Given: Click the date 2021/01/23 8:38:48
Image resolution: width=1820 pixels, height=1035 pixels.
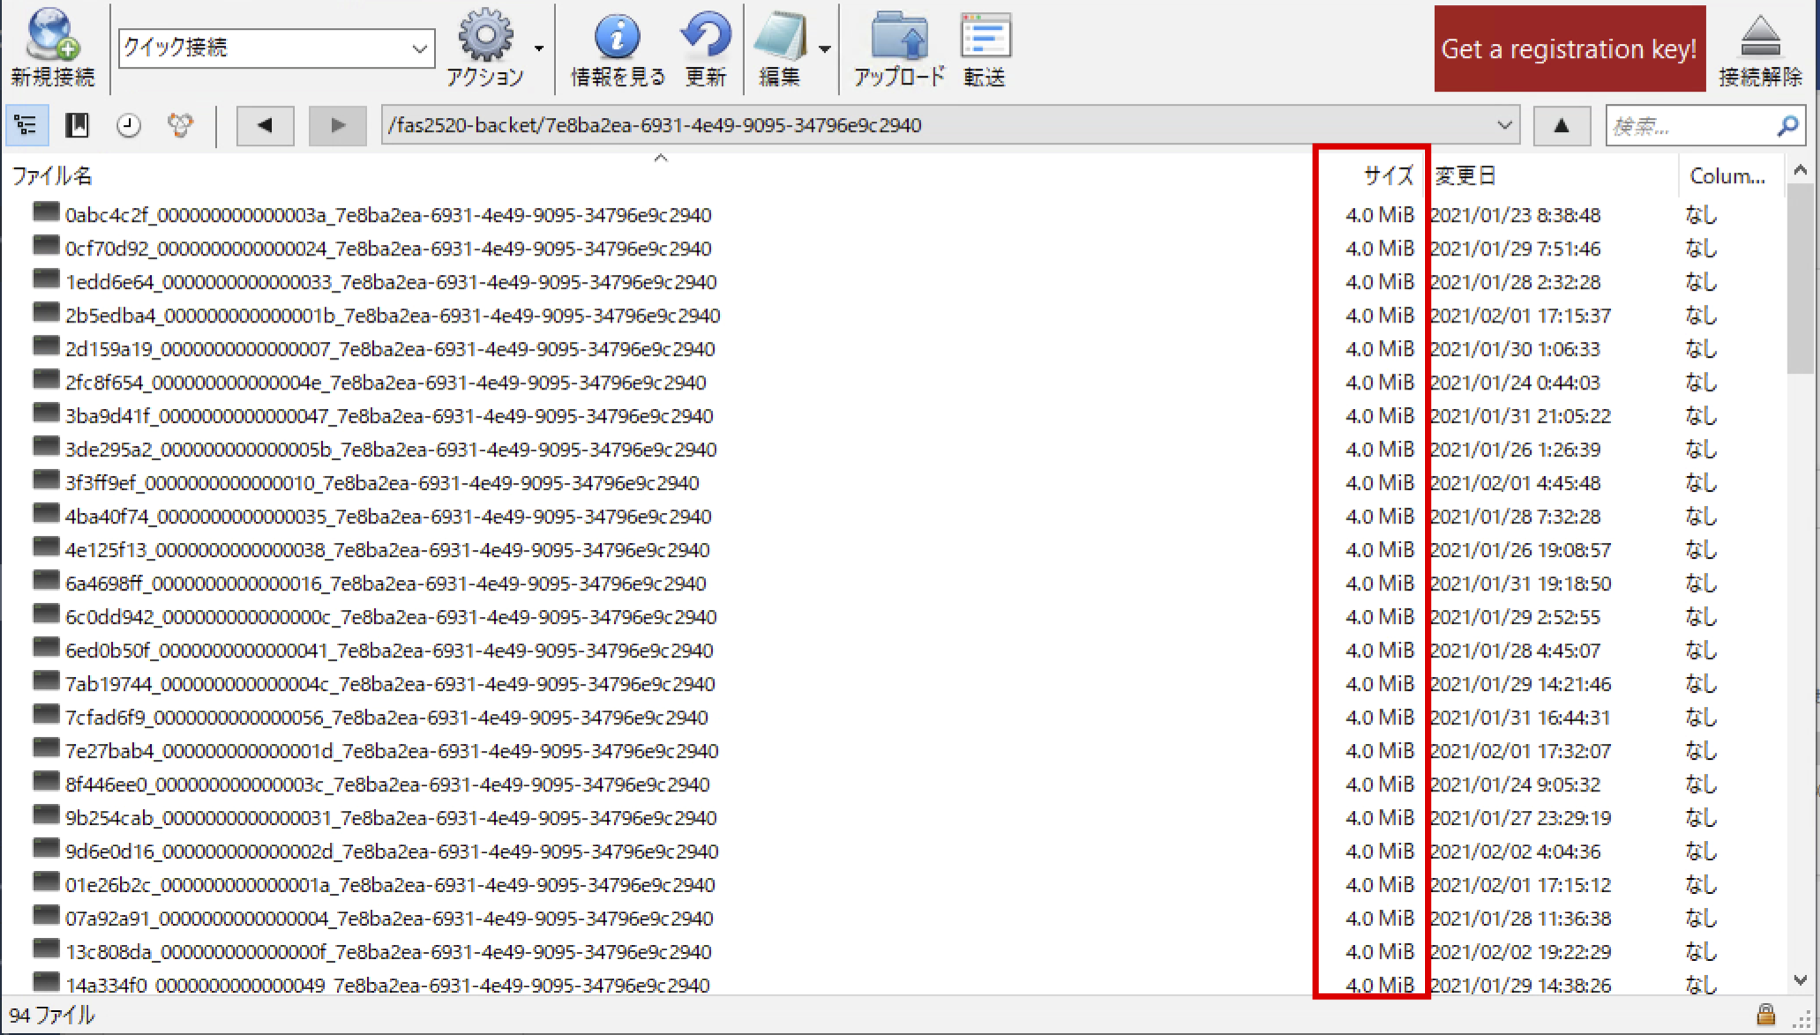Looking at the screenshot, I should [x=1516, y=215].
